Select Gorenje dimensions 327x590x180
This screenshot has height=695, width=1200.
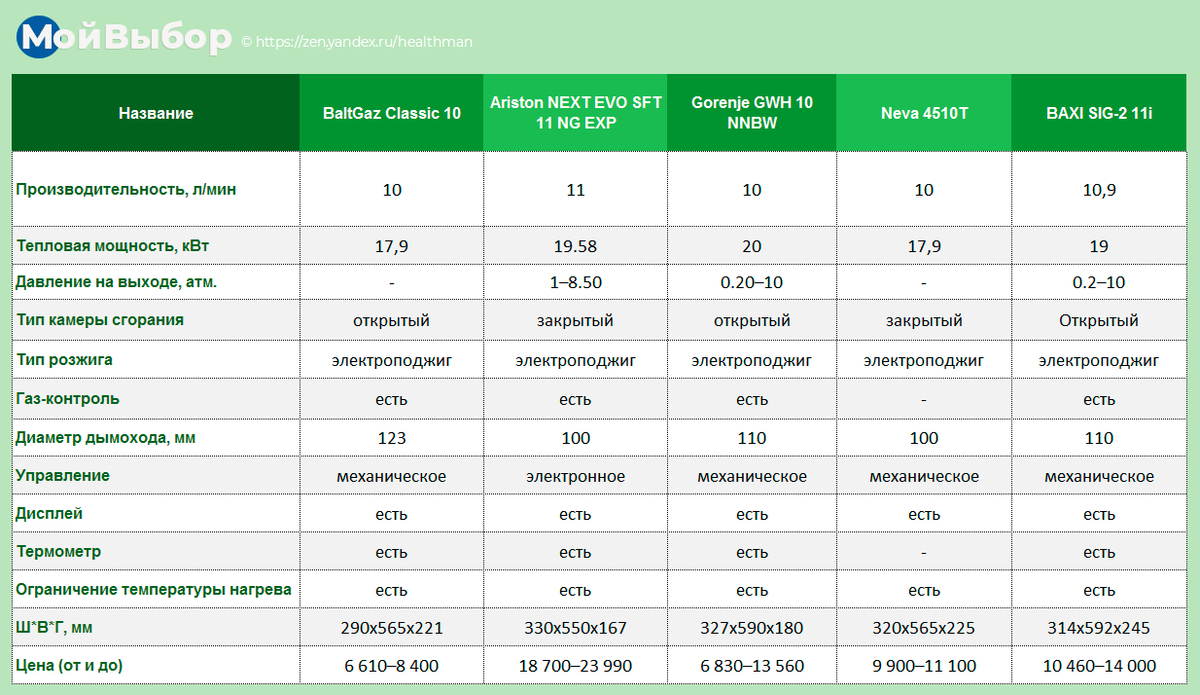pyautogui.click(x=752, y=628)
